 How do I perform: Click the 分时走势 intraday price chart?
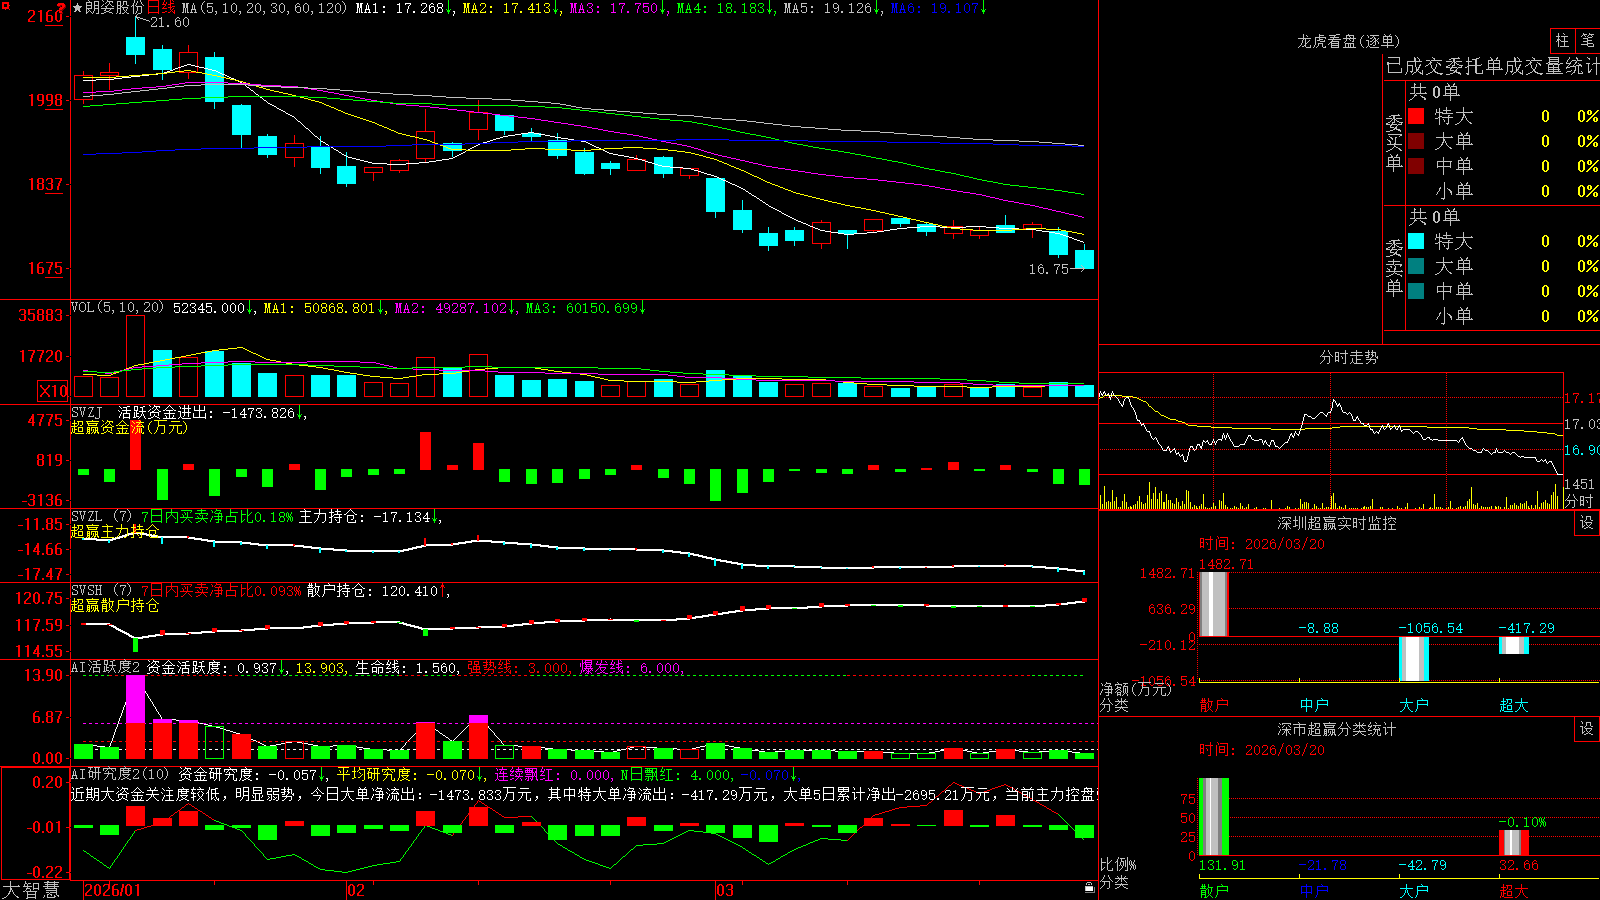1331,424
